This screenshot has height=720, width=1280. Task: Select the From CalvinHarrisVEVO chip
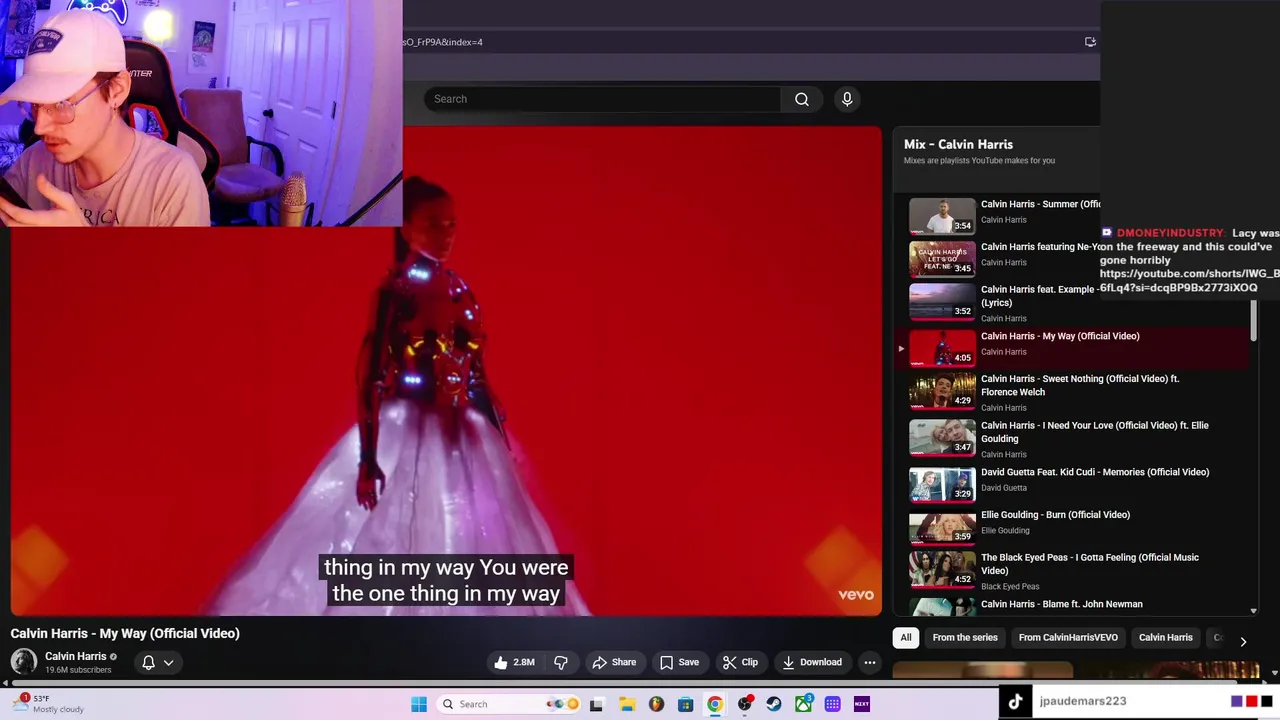coord(1068,637)
